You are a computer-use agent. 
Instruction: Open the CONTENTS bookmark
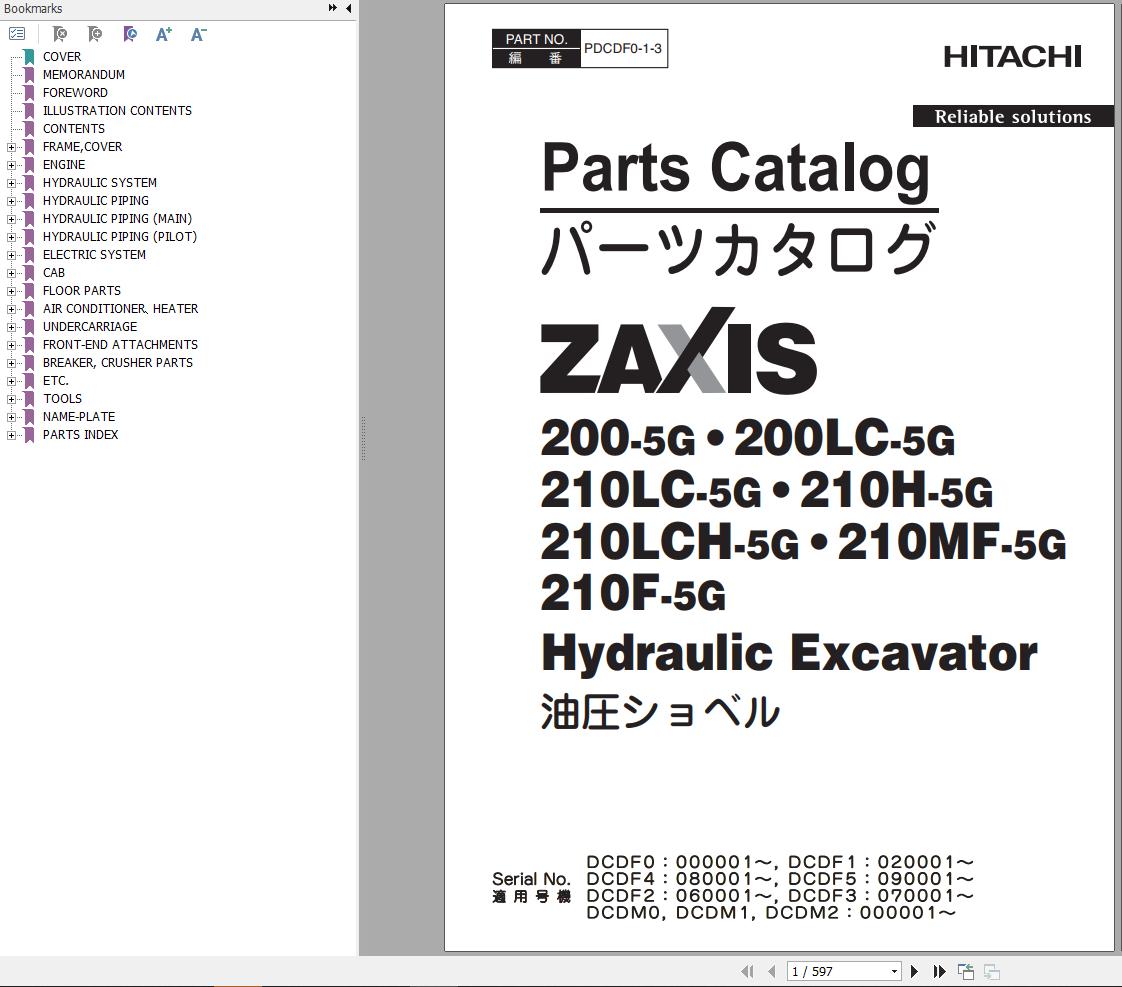tap(74, 129)
